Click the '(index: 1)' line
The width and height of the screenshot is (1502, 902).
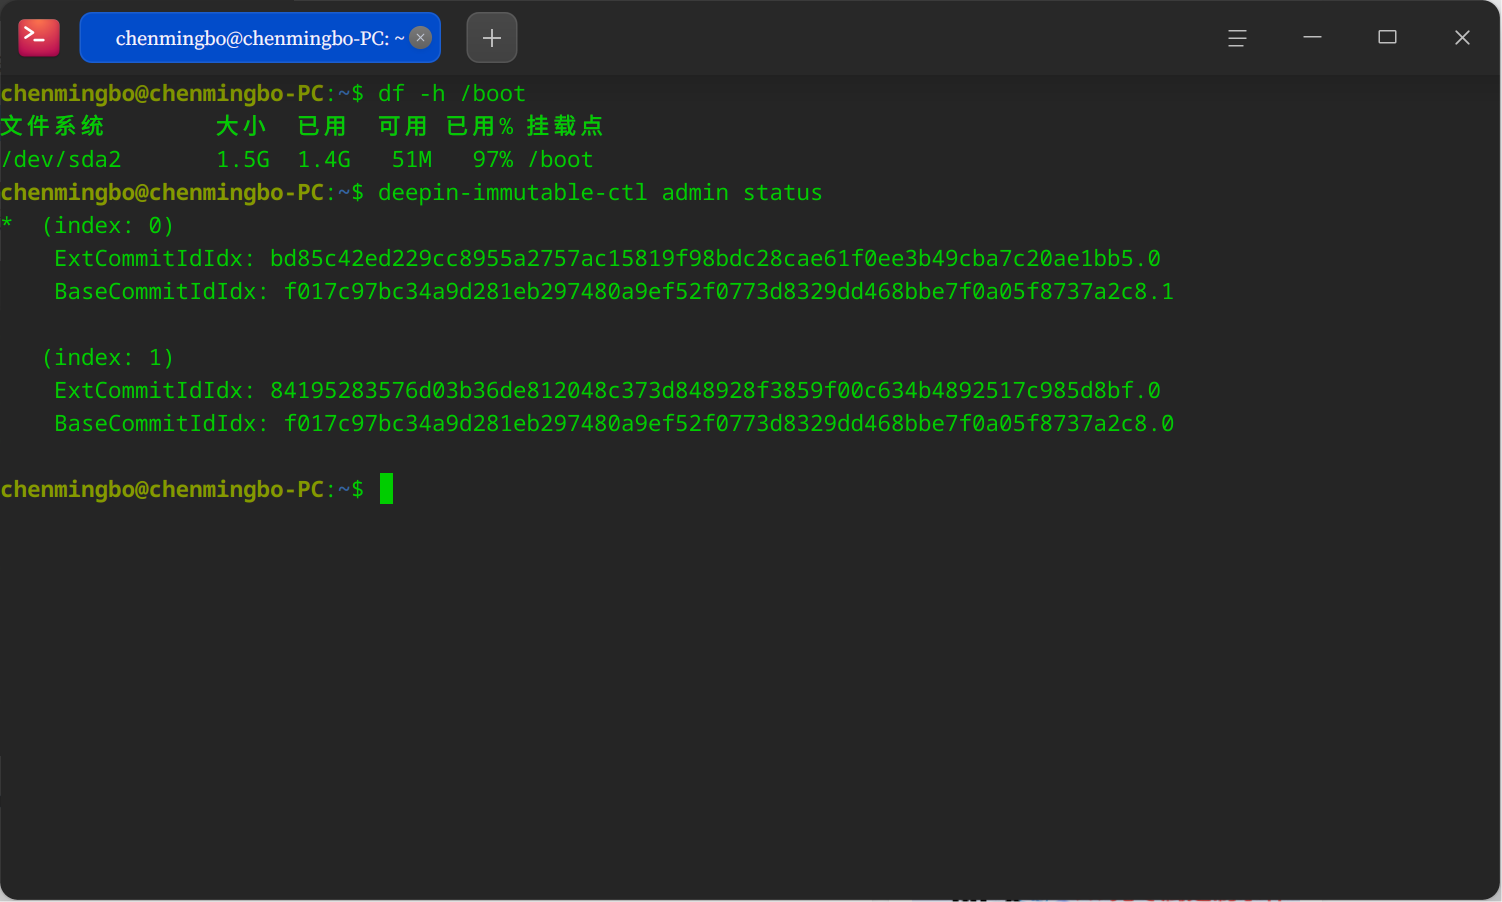point(108,358)
